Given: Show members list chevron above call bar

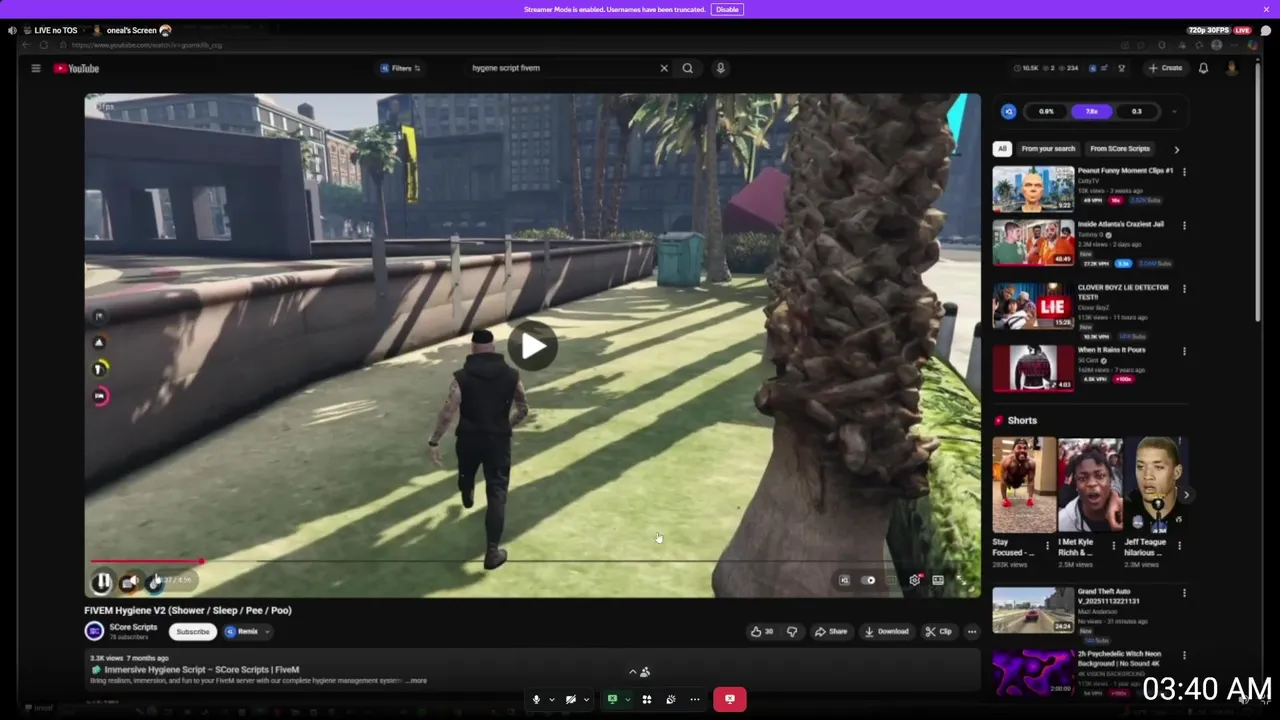Looking at the screenshot, I should pyautogui.click(x=632, y=672).
